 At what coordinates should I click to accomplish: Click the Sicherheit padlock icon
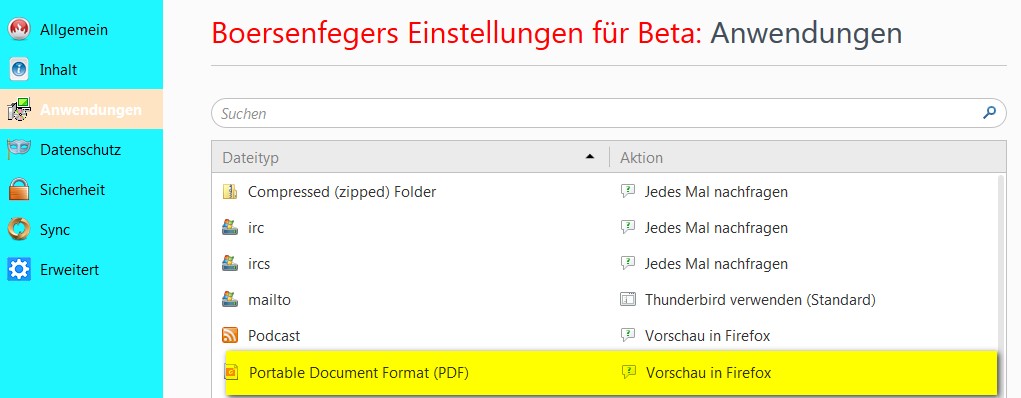click(x=19, y=190)
